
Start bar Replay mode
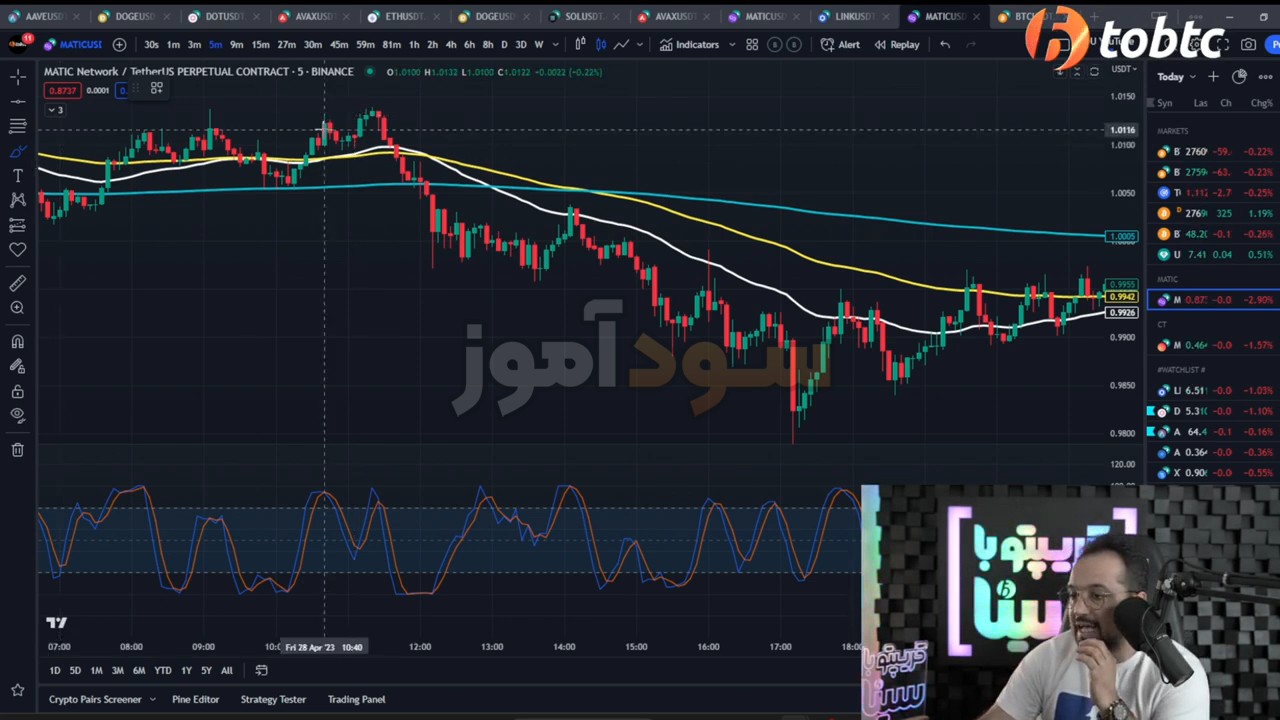point(897,44)
